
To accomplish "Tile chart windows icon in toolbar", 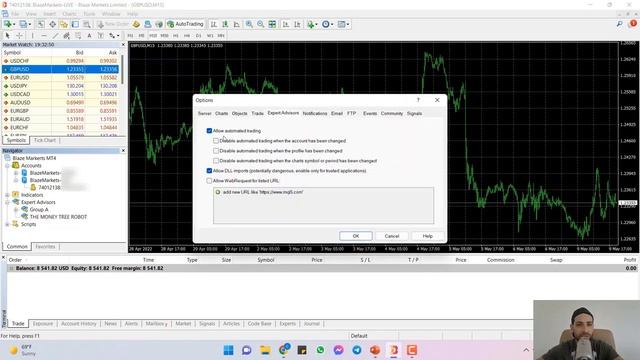I will [x=272, y=24].
